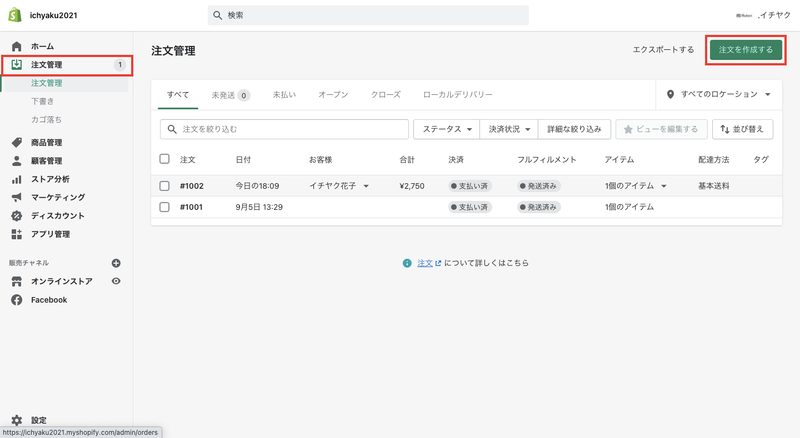Click the 販売チャネル section label

coord(29,263)
